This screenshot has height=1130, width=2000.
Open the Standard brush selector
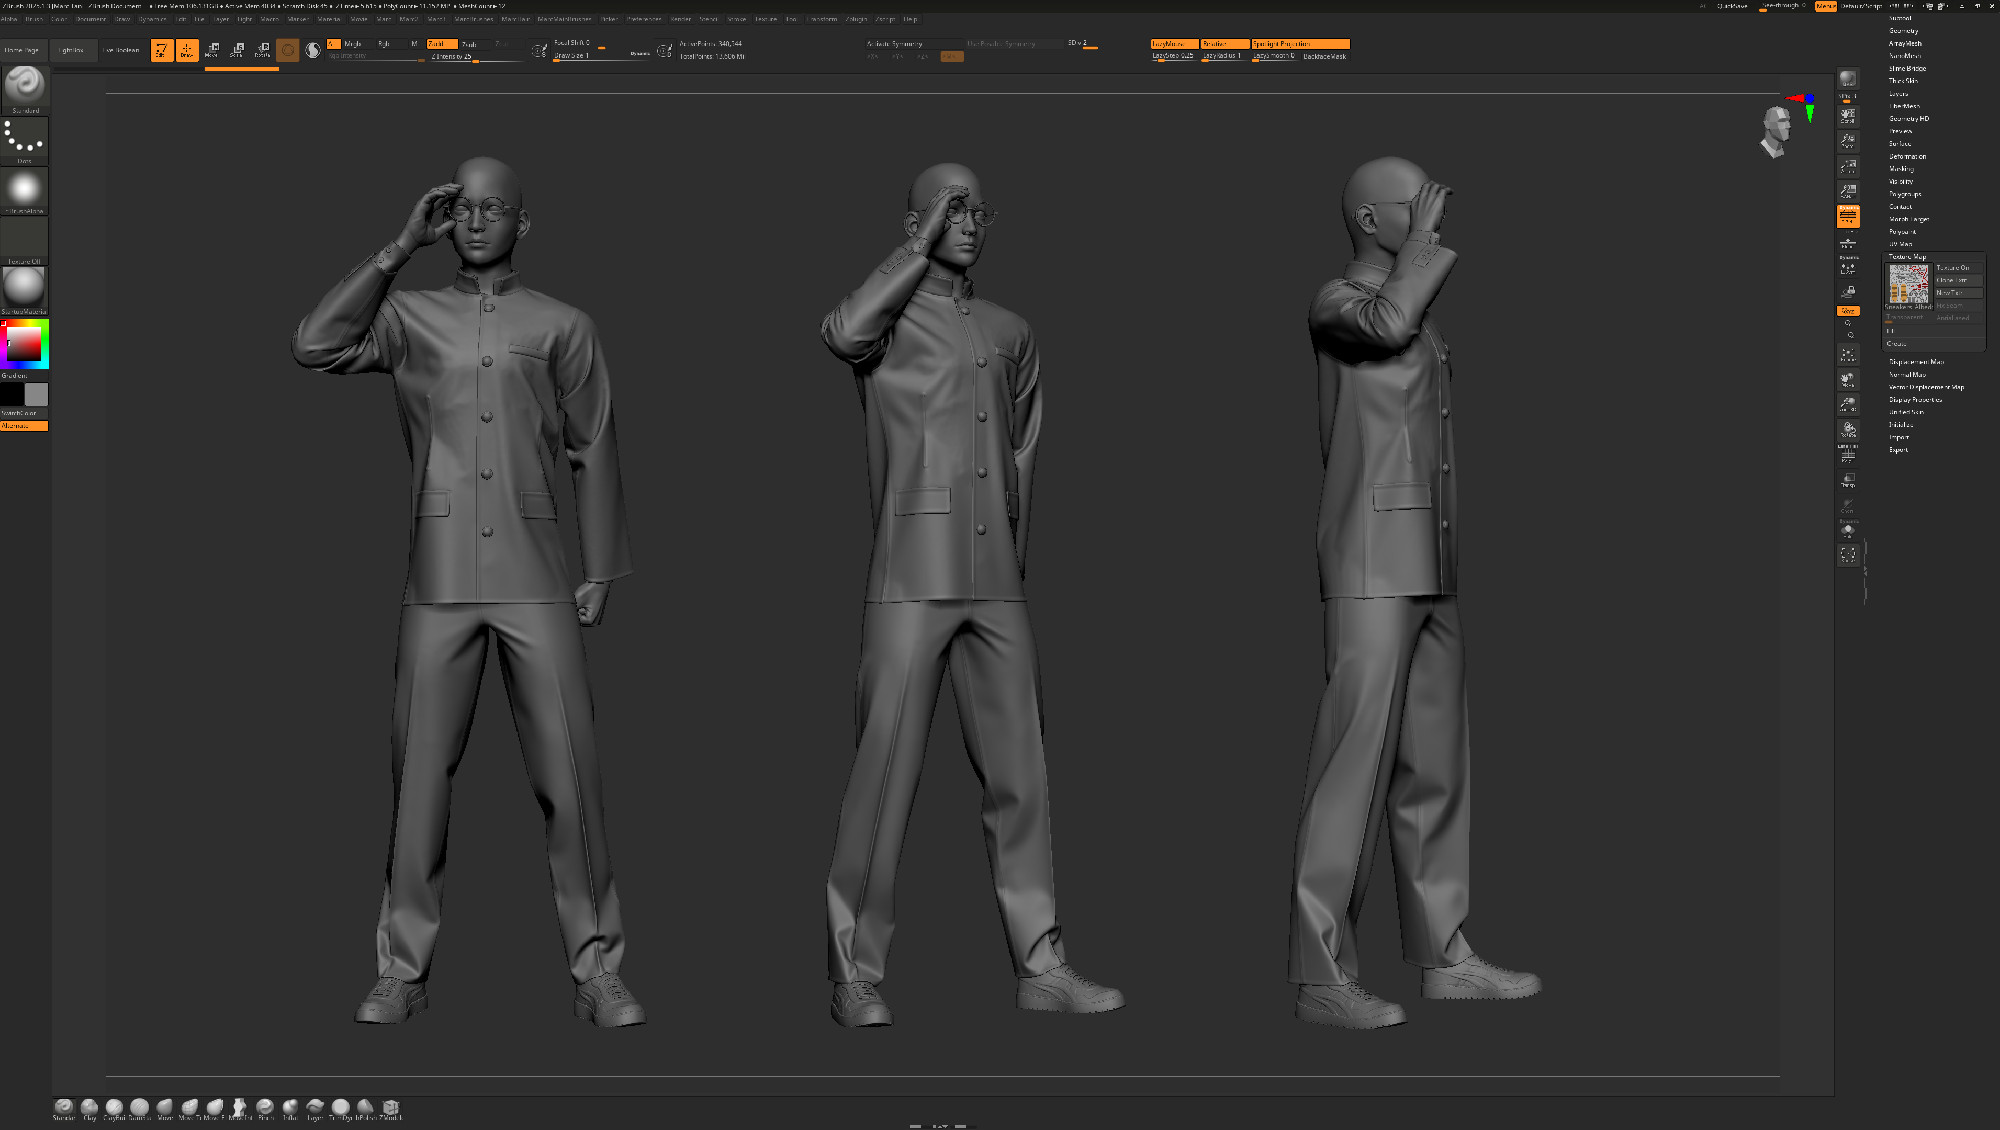tap(25, 89)
